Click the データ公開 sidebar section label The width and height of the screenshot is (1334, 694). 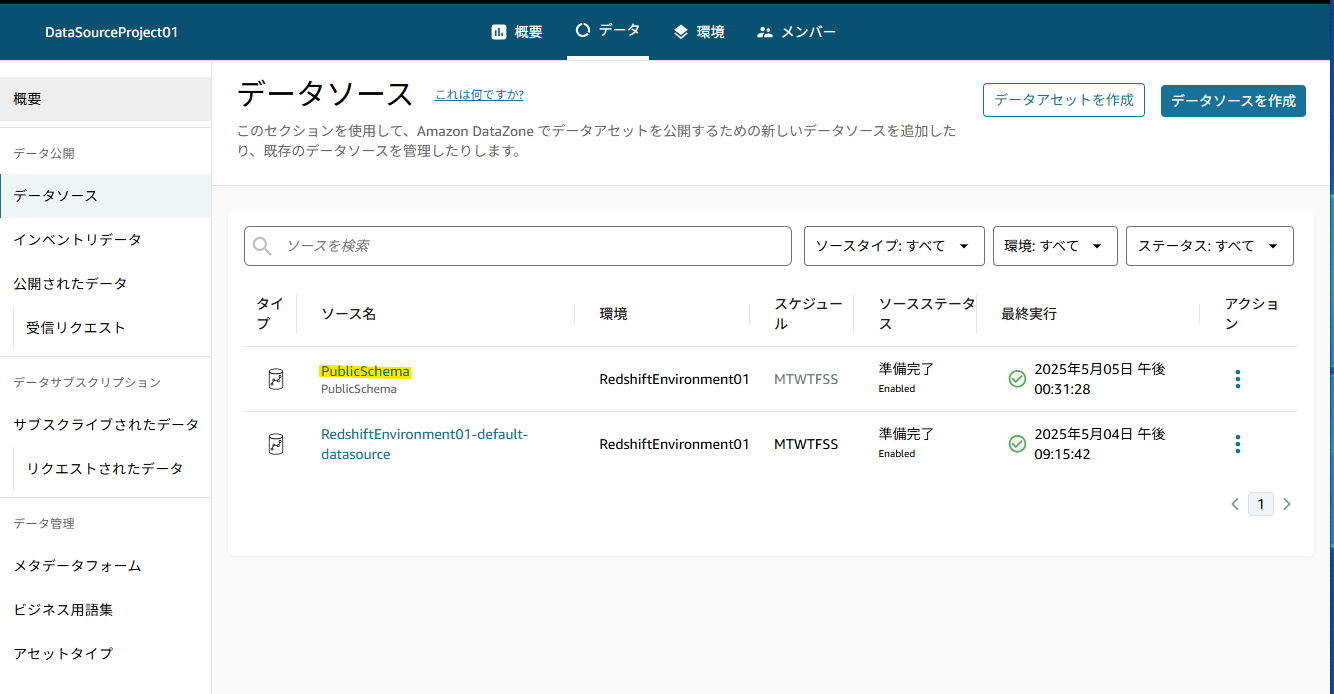(44, 153)
